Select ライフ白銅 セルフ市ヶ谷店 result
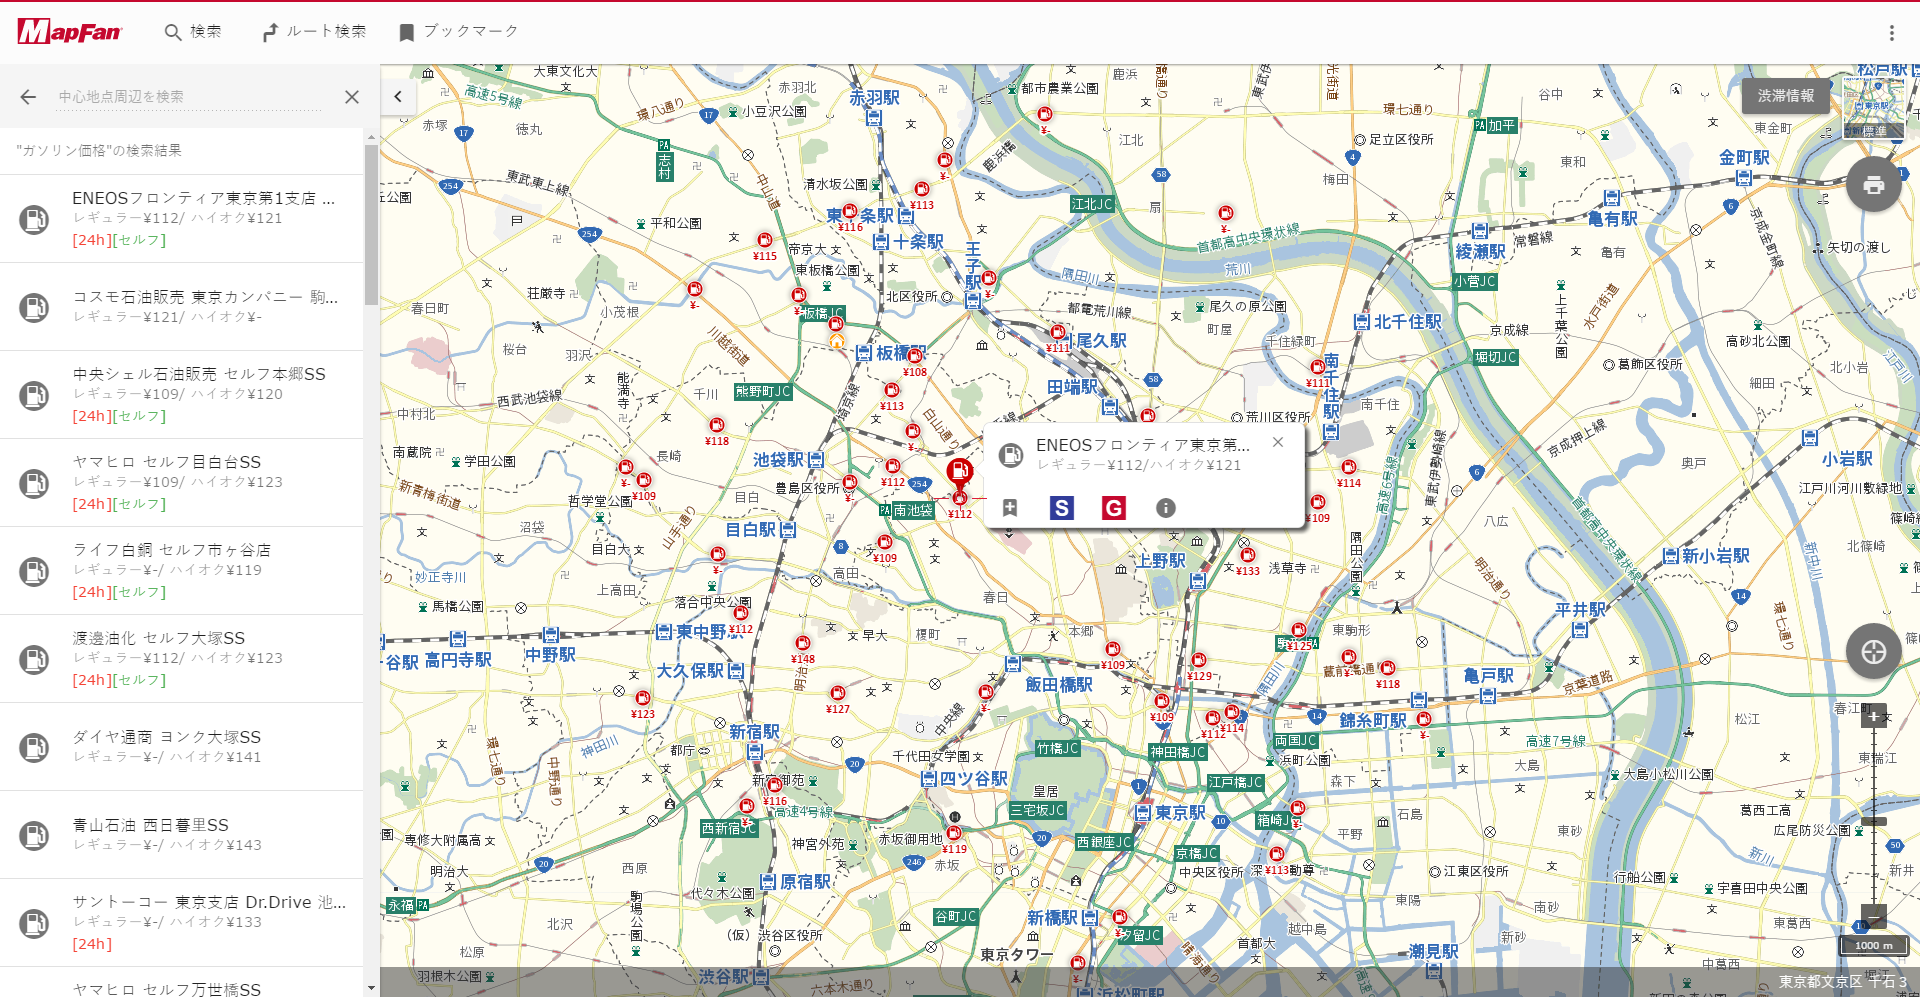 [x=181, y=571]
